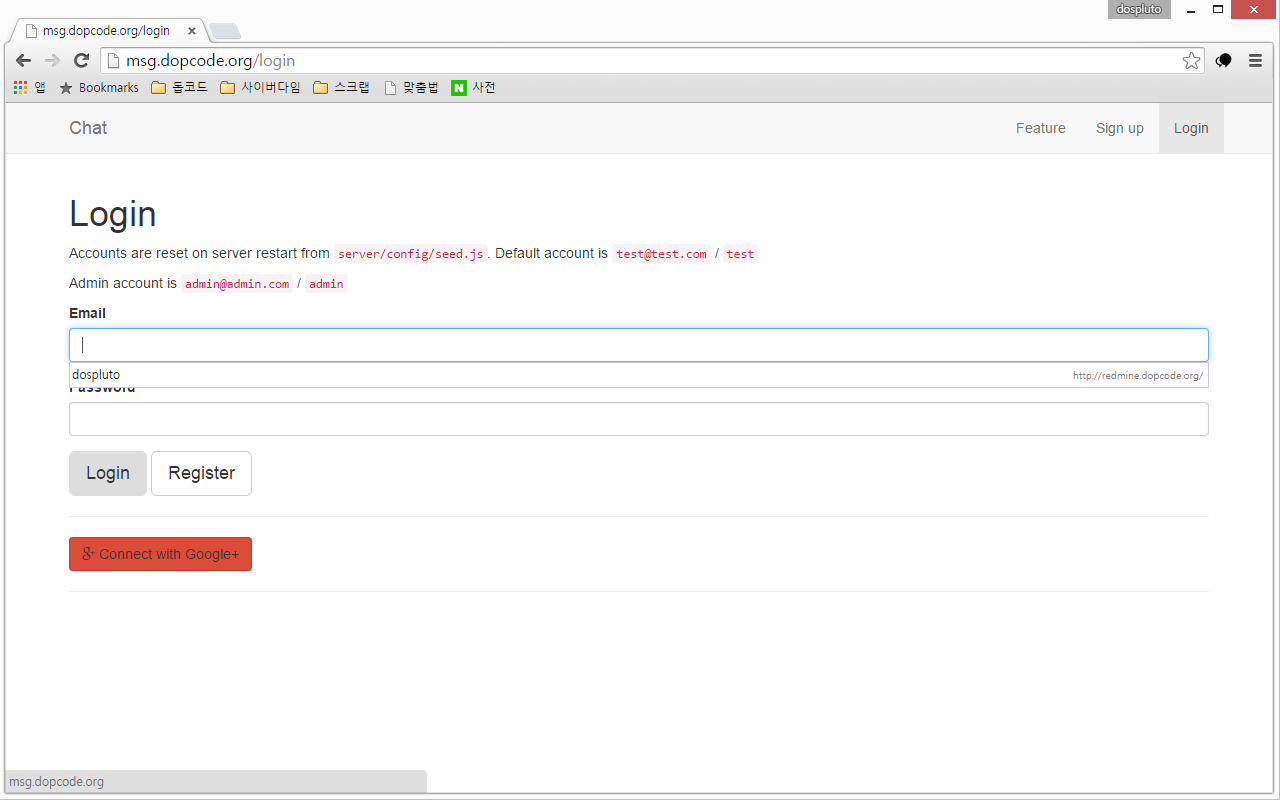Viewport: 1280px width, 800px height.
Task: Open the chat bubble extension icon
Action: point(1223,61)
